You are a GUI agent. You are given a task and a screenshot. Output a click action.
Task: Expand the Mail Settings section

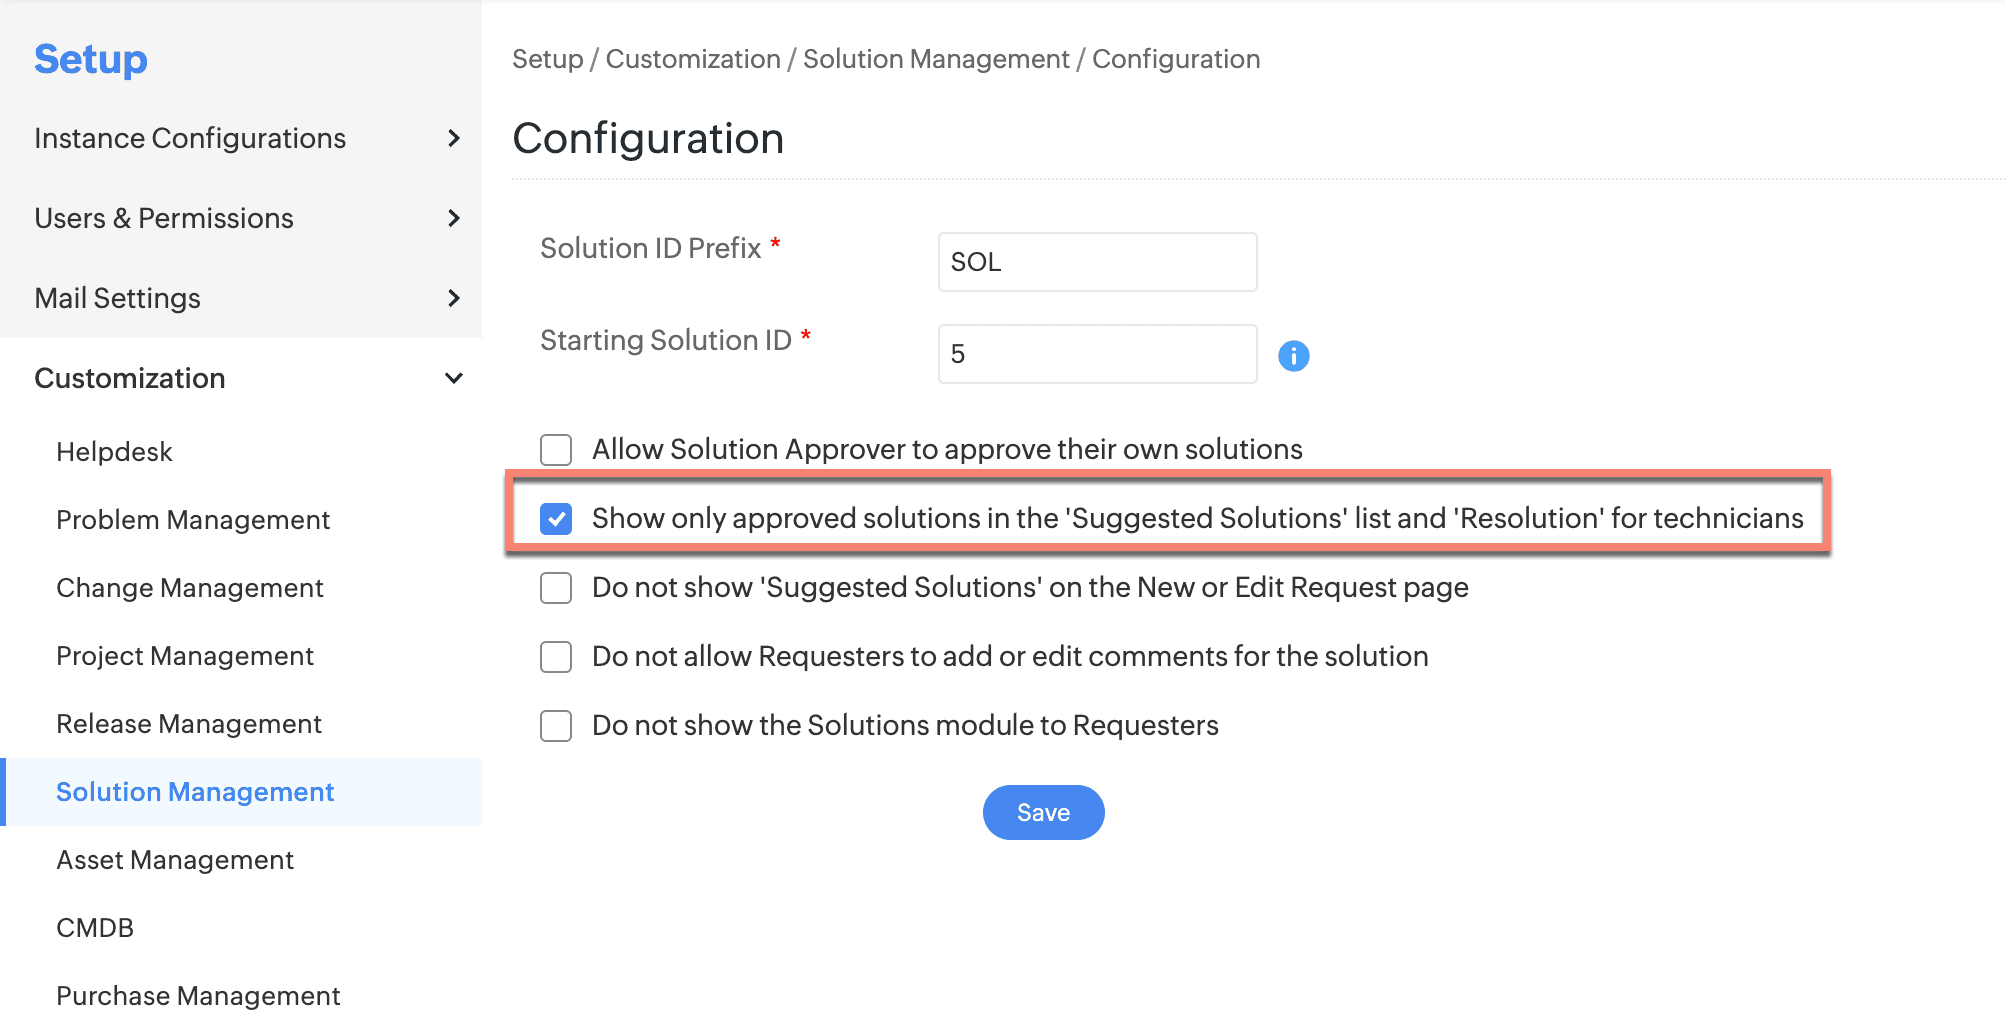tap(453, 298)
